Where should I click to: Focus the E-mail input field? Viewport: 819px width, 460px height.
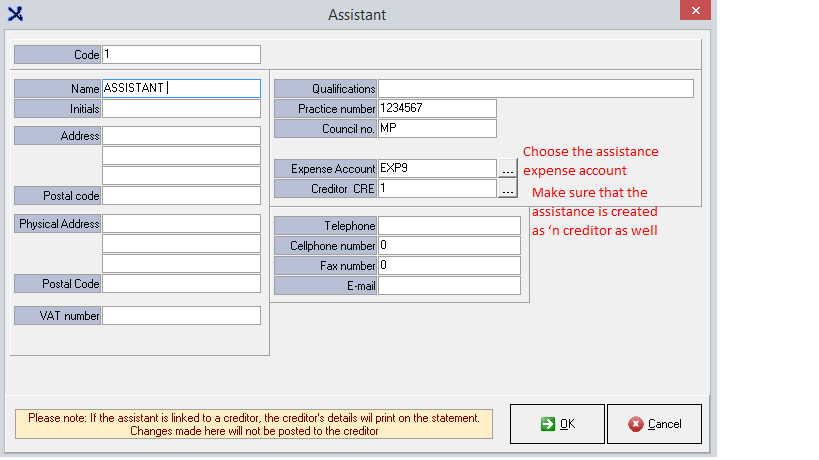pyautogui.click(x=449, y=286)
